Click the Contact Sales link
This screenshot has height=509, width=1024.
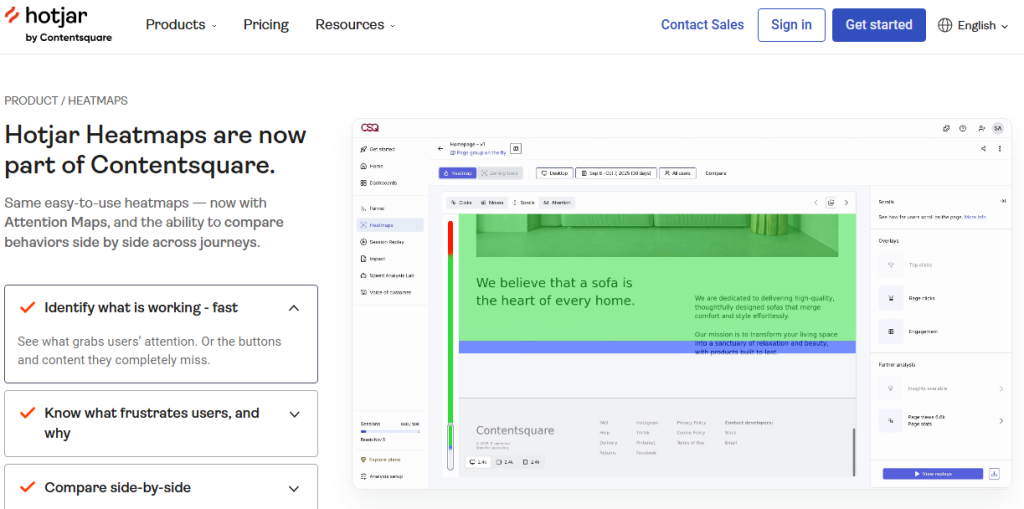point(702,25)
